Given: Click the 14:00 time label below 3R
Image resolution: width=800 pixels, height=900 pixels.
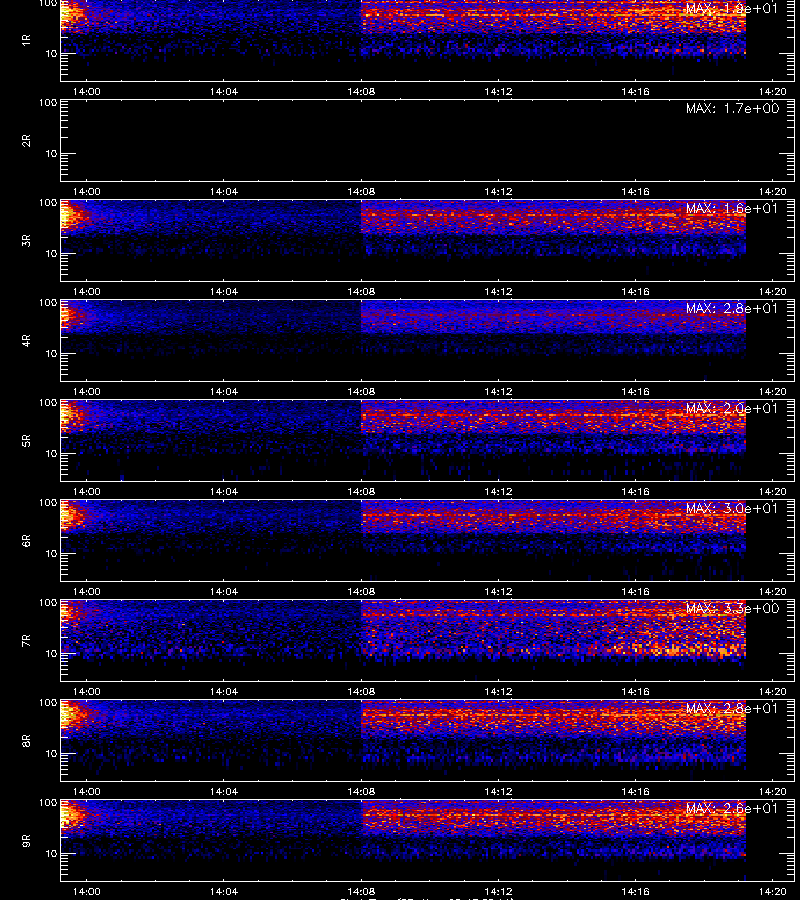Looking at the screenshot, I should click(x=87, y=292).
